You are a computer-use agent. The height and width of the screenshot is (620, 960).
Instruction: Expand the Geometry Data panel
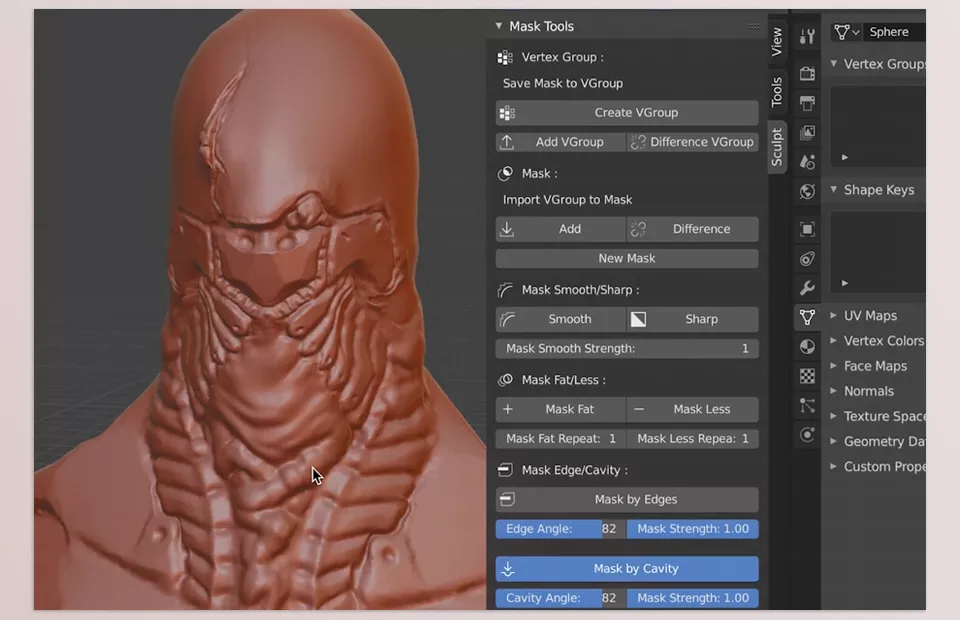point(834,441)
